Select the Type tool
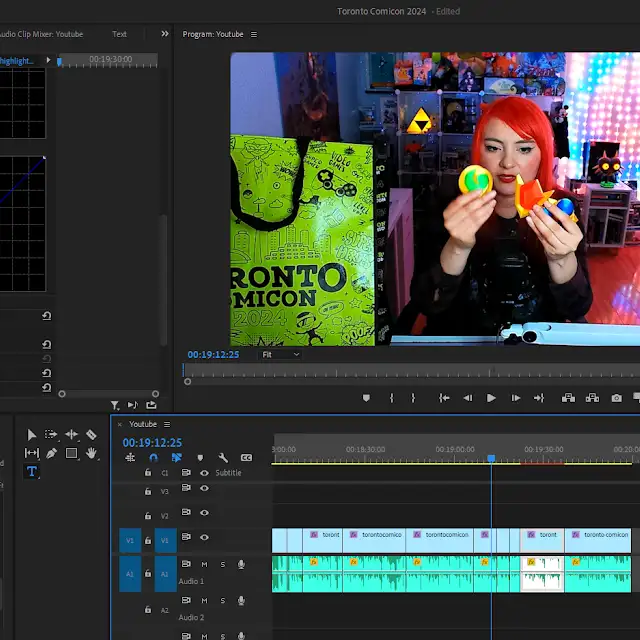 click(x=31, y=471)
